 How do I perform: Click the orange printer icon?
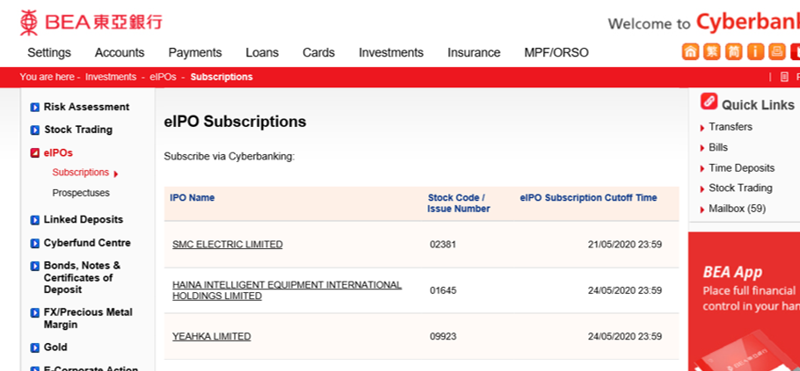tap(777, 52)
